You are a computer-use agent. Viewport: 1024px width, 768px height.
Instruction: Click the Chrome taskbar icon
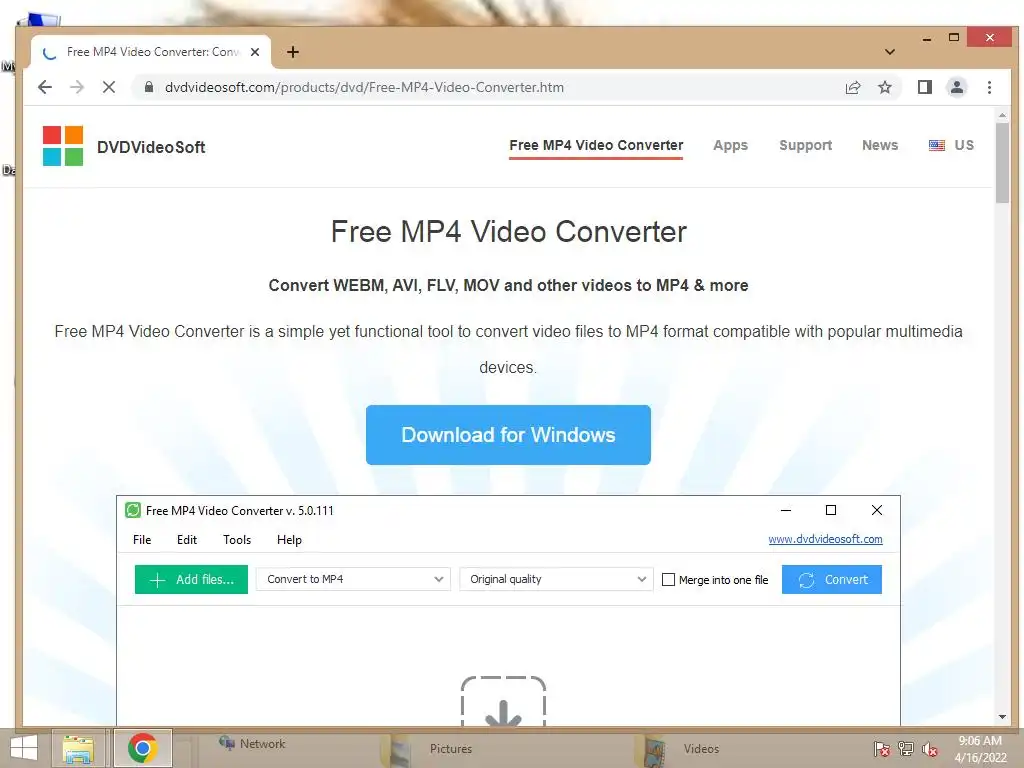tap(142, 748)
